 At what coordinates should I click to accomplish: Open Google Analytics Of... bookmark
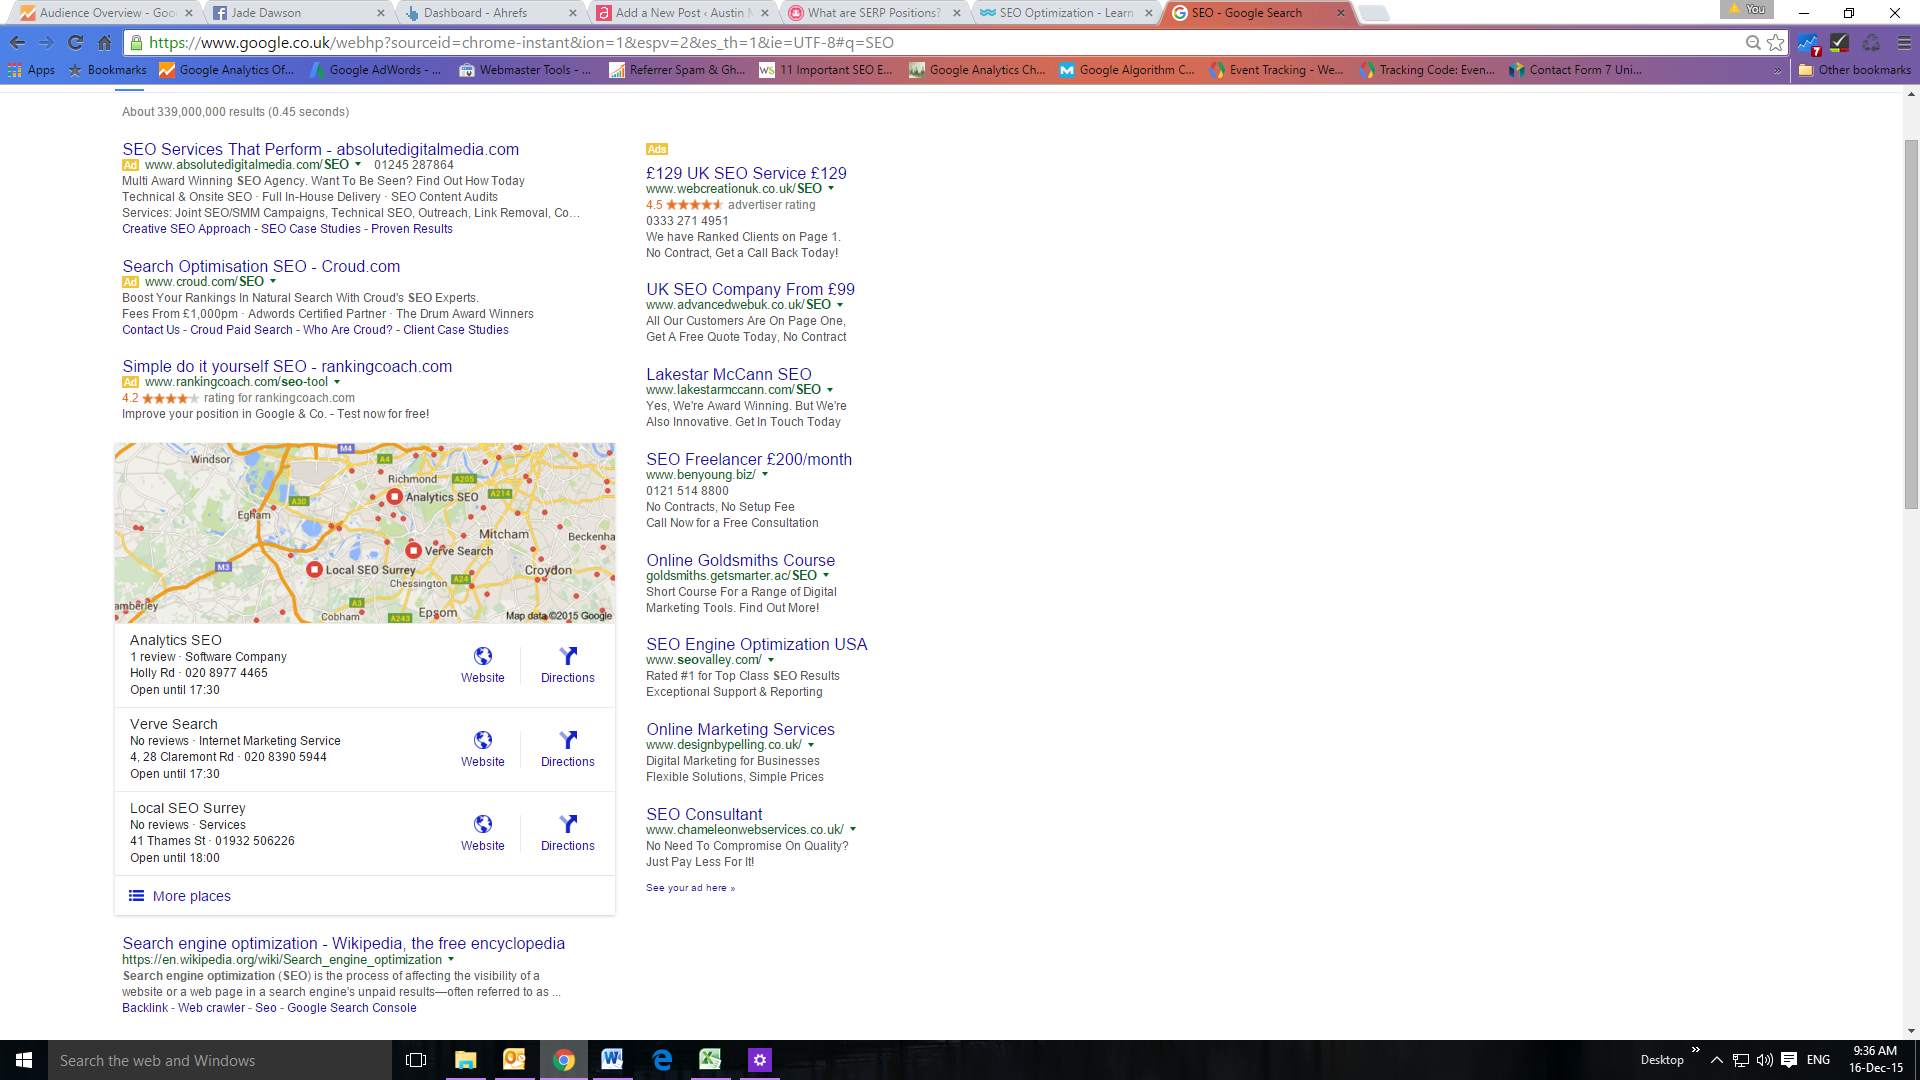[x=226, y=70]
